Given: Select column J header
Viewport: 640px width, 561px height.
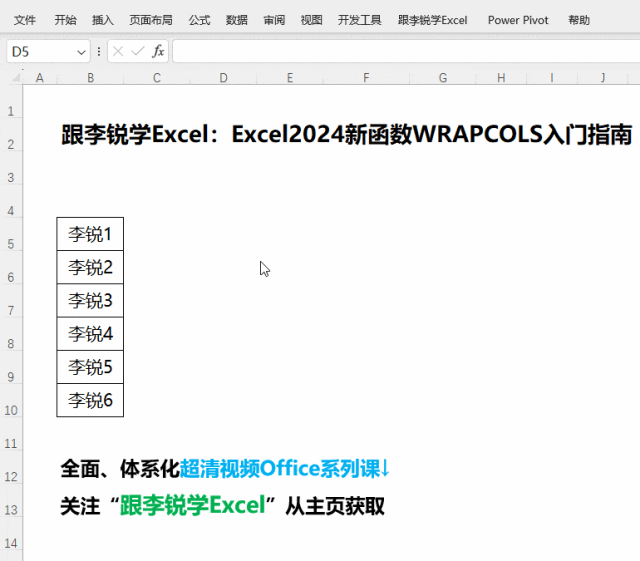Looking at the screenshot, I should click(x=603, y=77).
